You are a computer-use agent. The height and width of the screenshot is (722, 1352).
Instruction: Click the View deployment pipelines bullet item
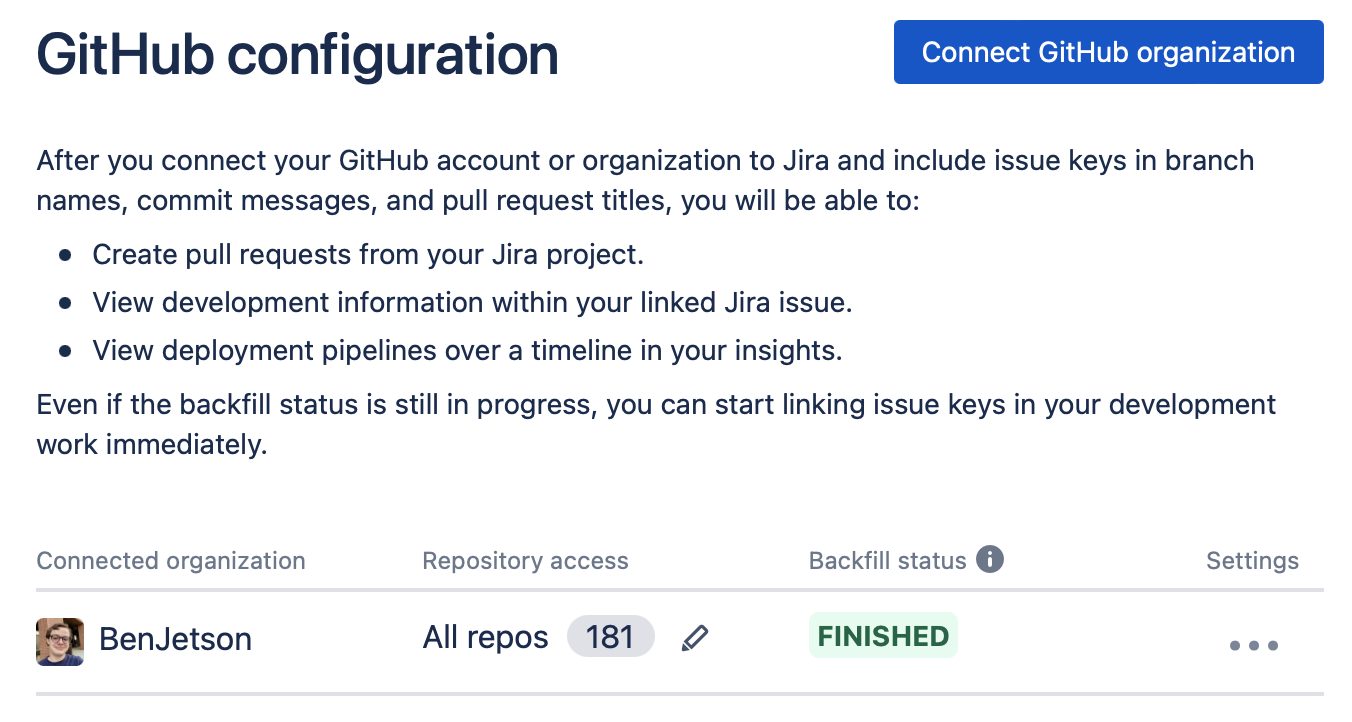(467, 350)
